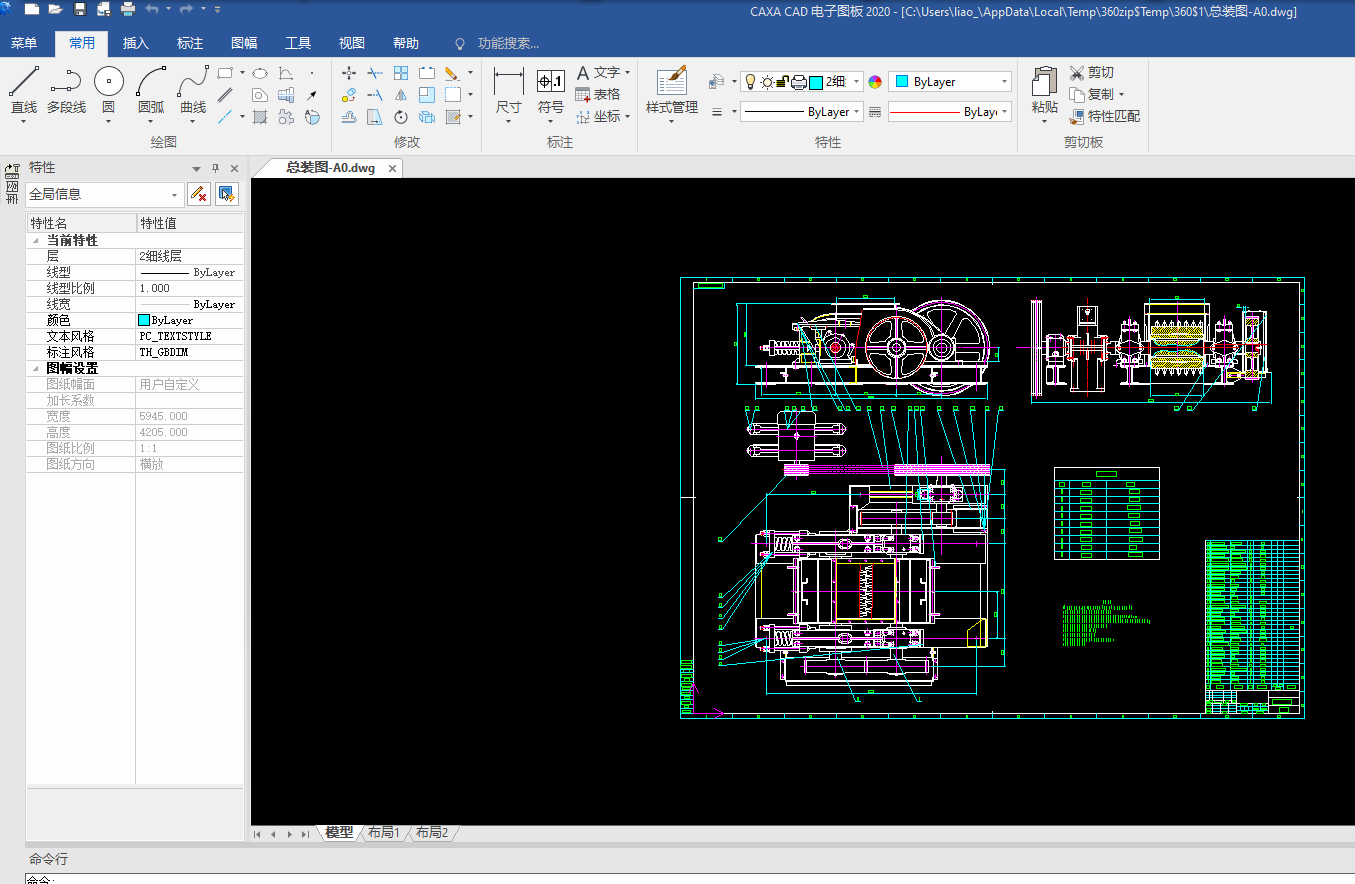Switch to the 插入 ribbon tab
The height and width of the screenshot is (884, 1355).
tap(135, 43)
